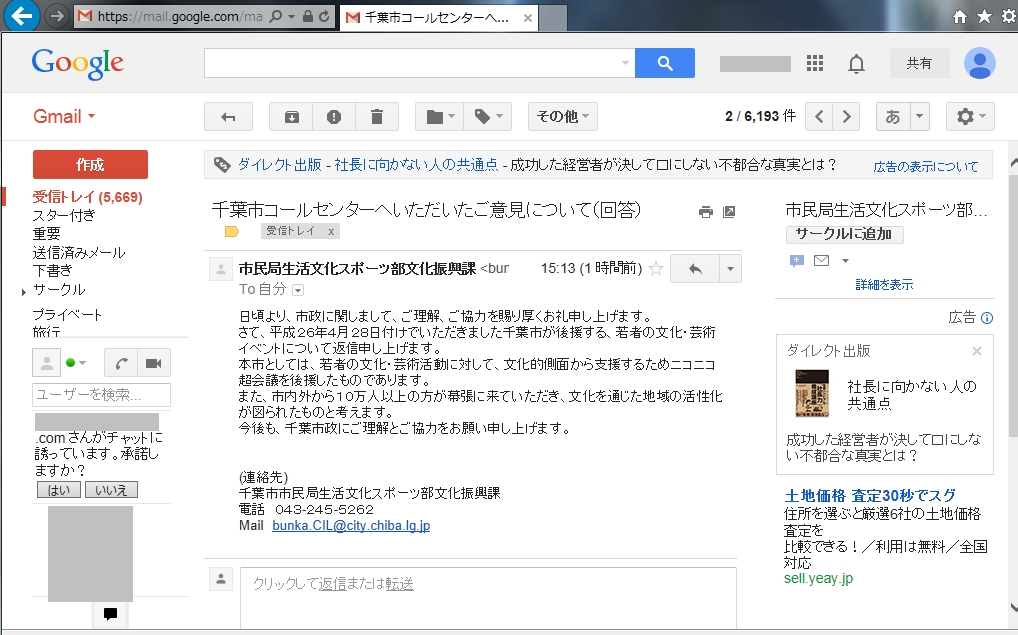The height and width of the screenshot is (635, 1018).
Task: Open browser favorites star icon
Action: pos(985,16)
